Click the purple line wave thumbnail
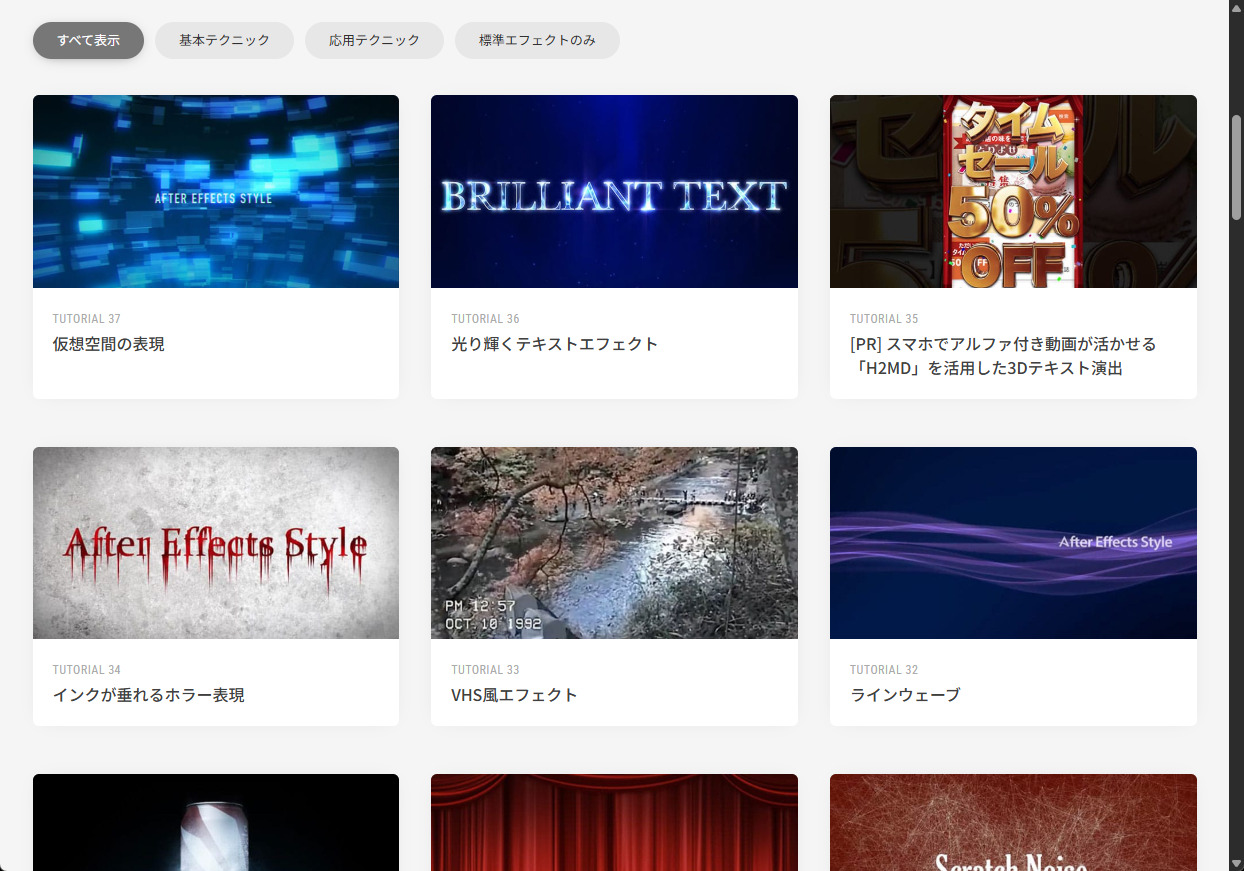 click(x=1013, y=542)
